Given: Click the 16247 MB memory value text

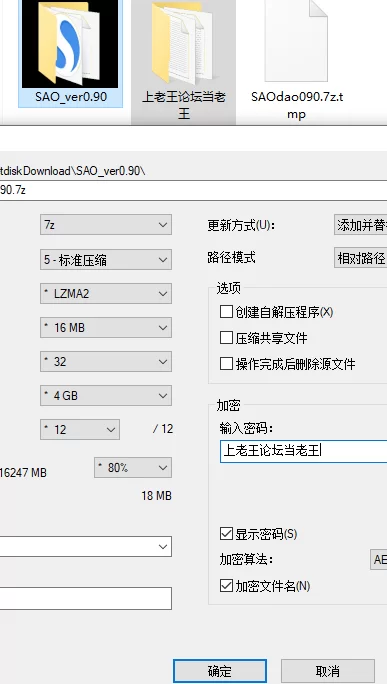Looking at the screenshot, I should point(23,472).
